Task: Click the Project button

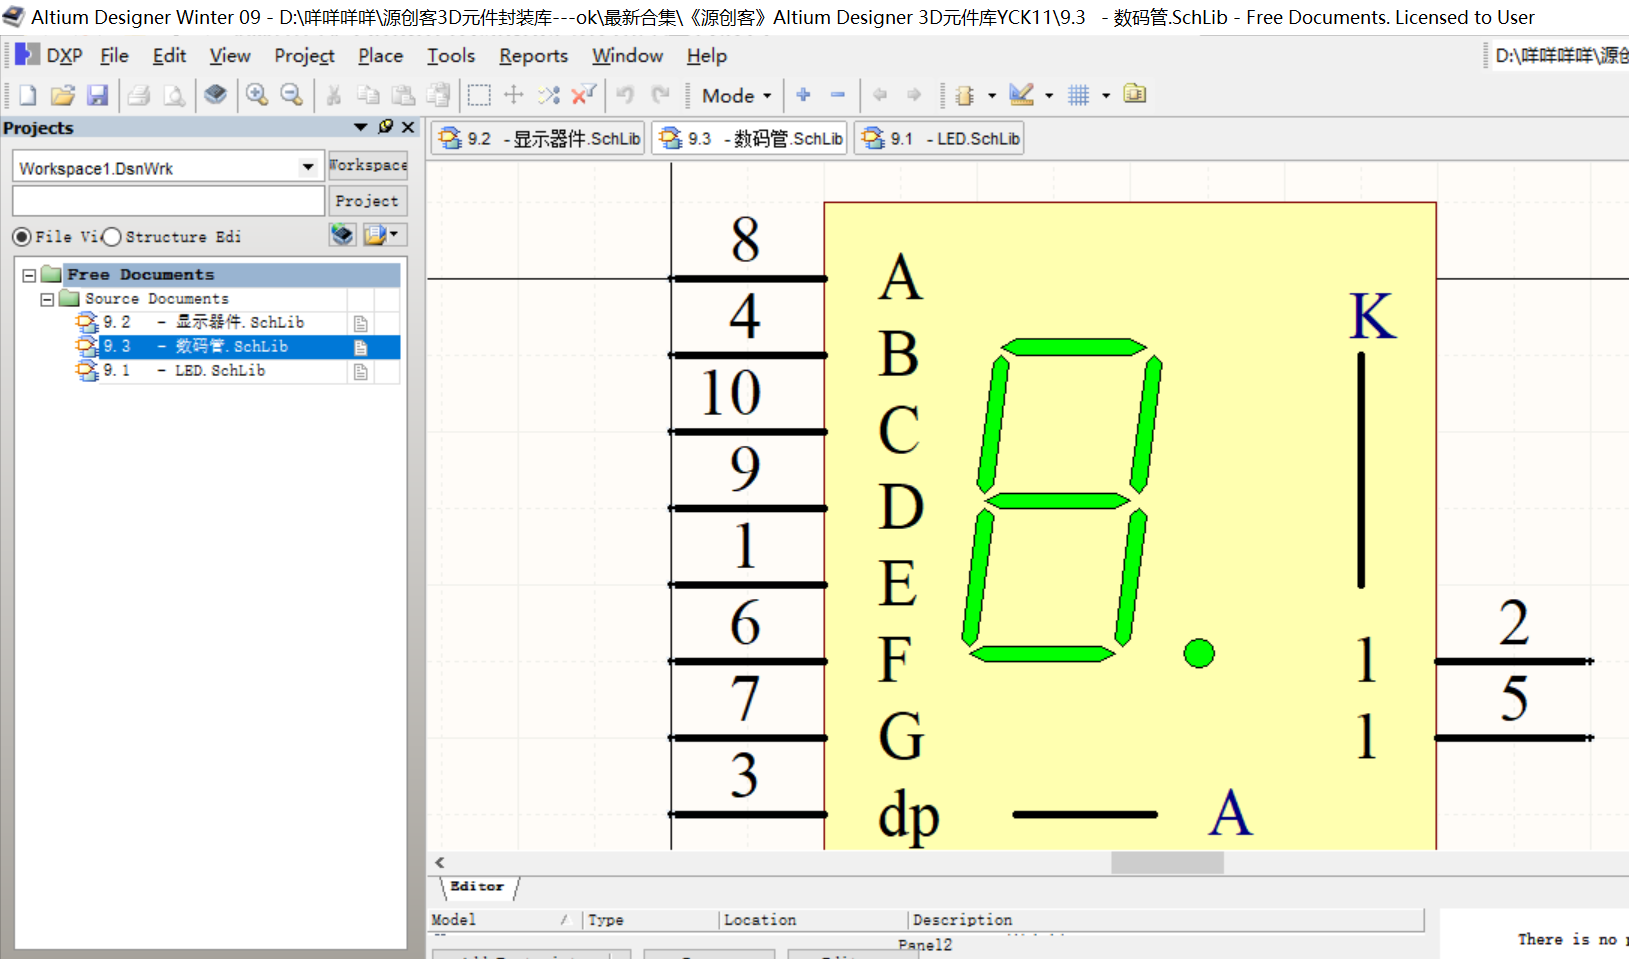Action: 368,201
